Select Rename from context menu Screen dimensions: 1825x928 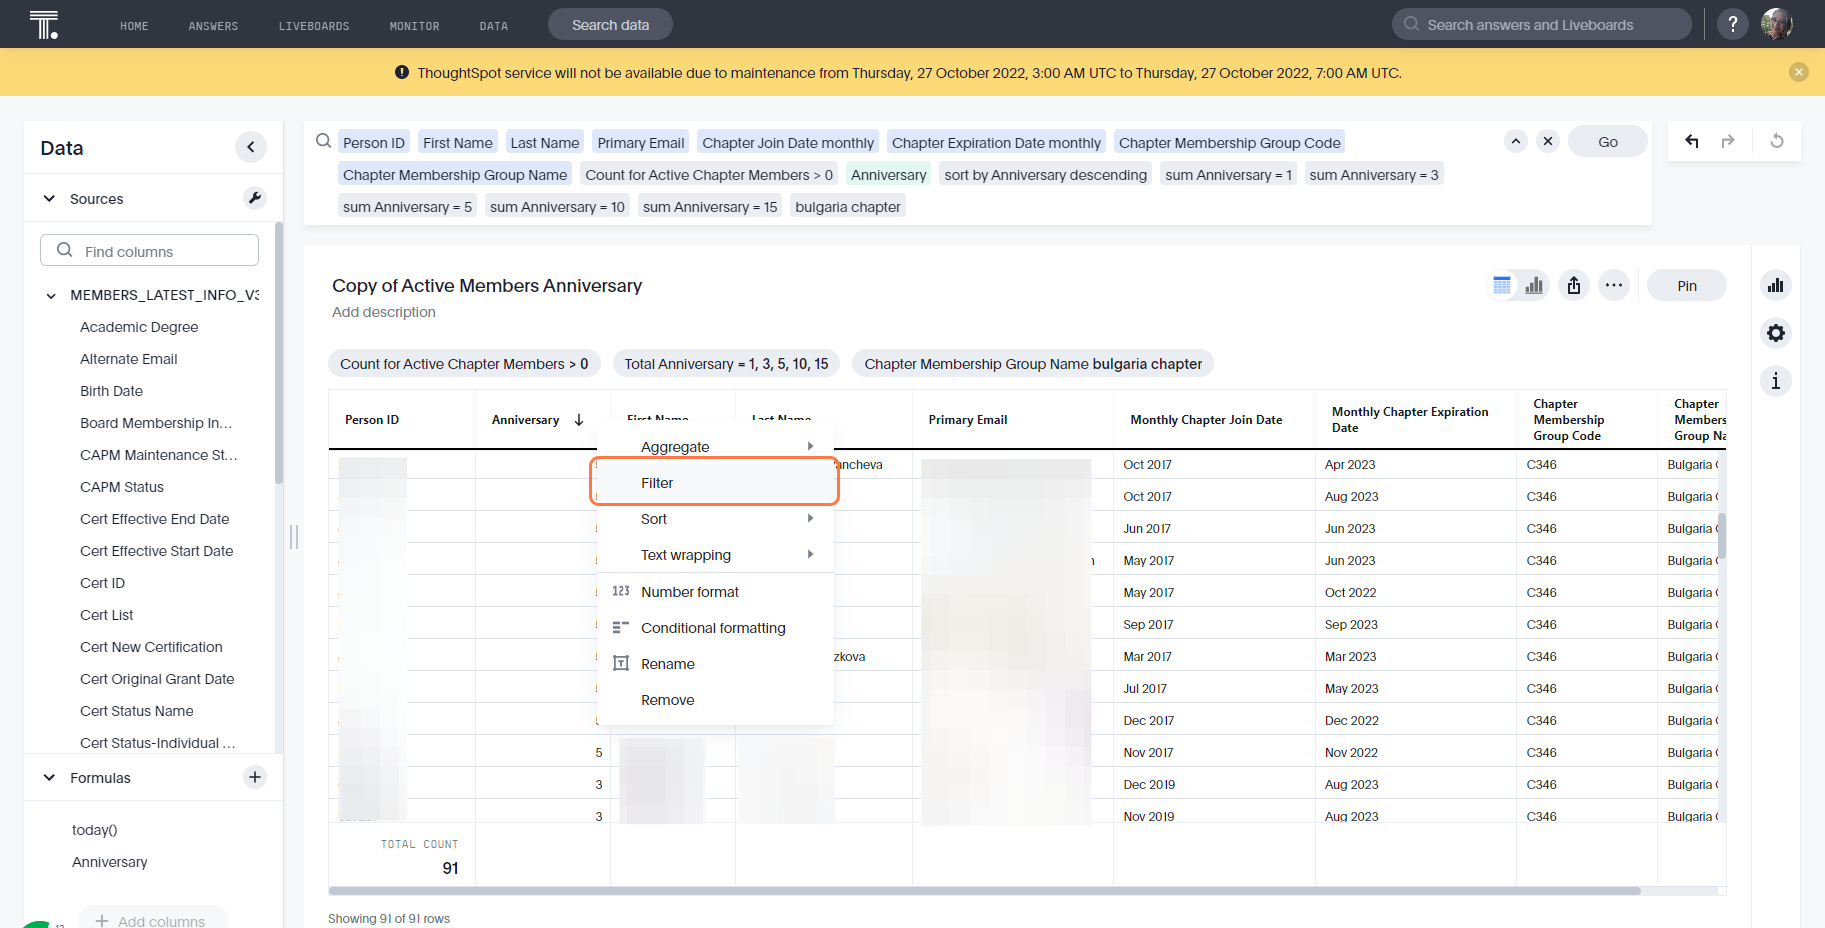click(716, 663)
